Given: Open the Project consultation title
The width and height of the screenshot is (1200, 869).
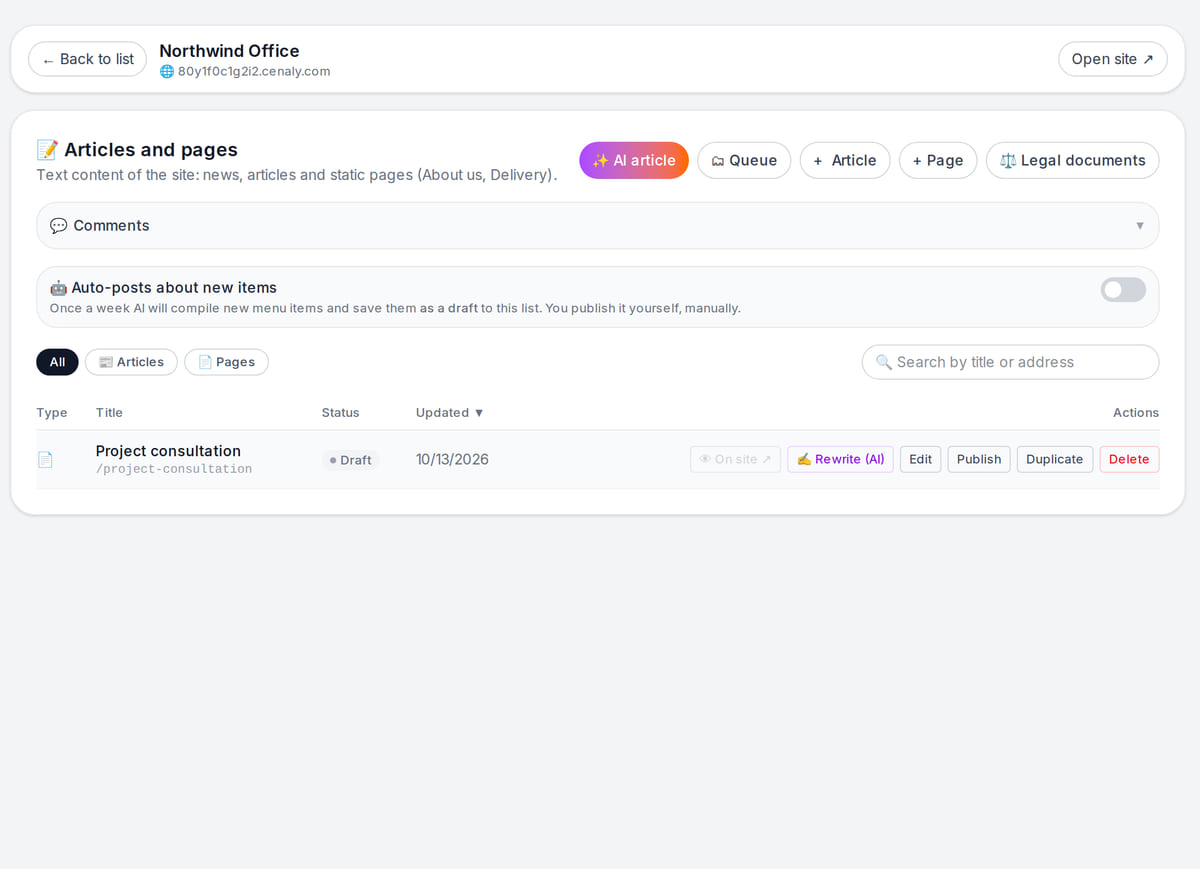Looking at the screenshot, I should click(168, 451).
